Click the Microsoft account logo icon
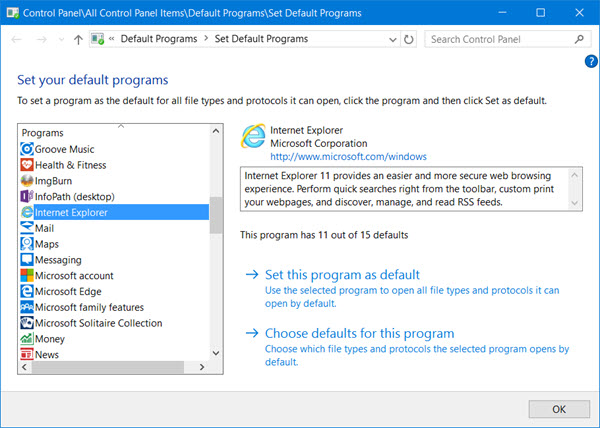 27,275
